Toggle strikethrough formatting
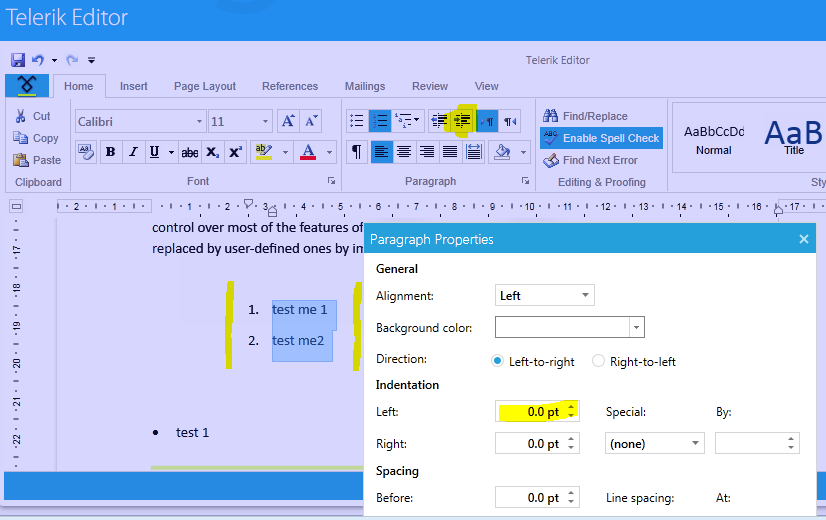This screenshot has height=520, width=826. click(190, 152)
